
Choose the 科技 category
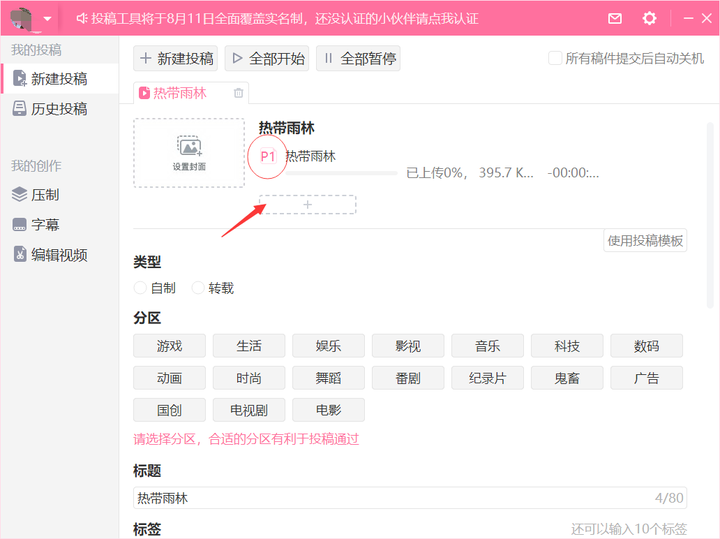(x=567, y=346)
